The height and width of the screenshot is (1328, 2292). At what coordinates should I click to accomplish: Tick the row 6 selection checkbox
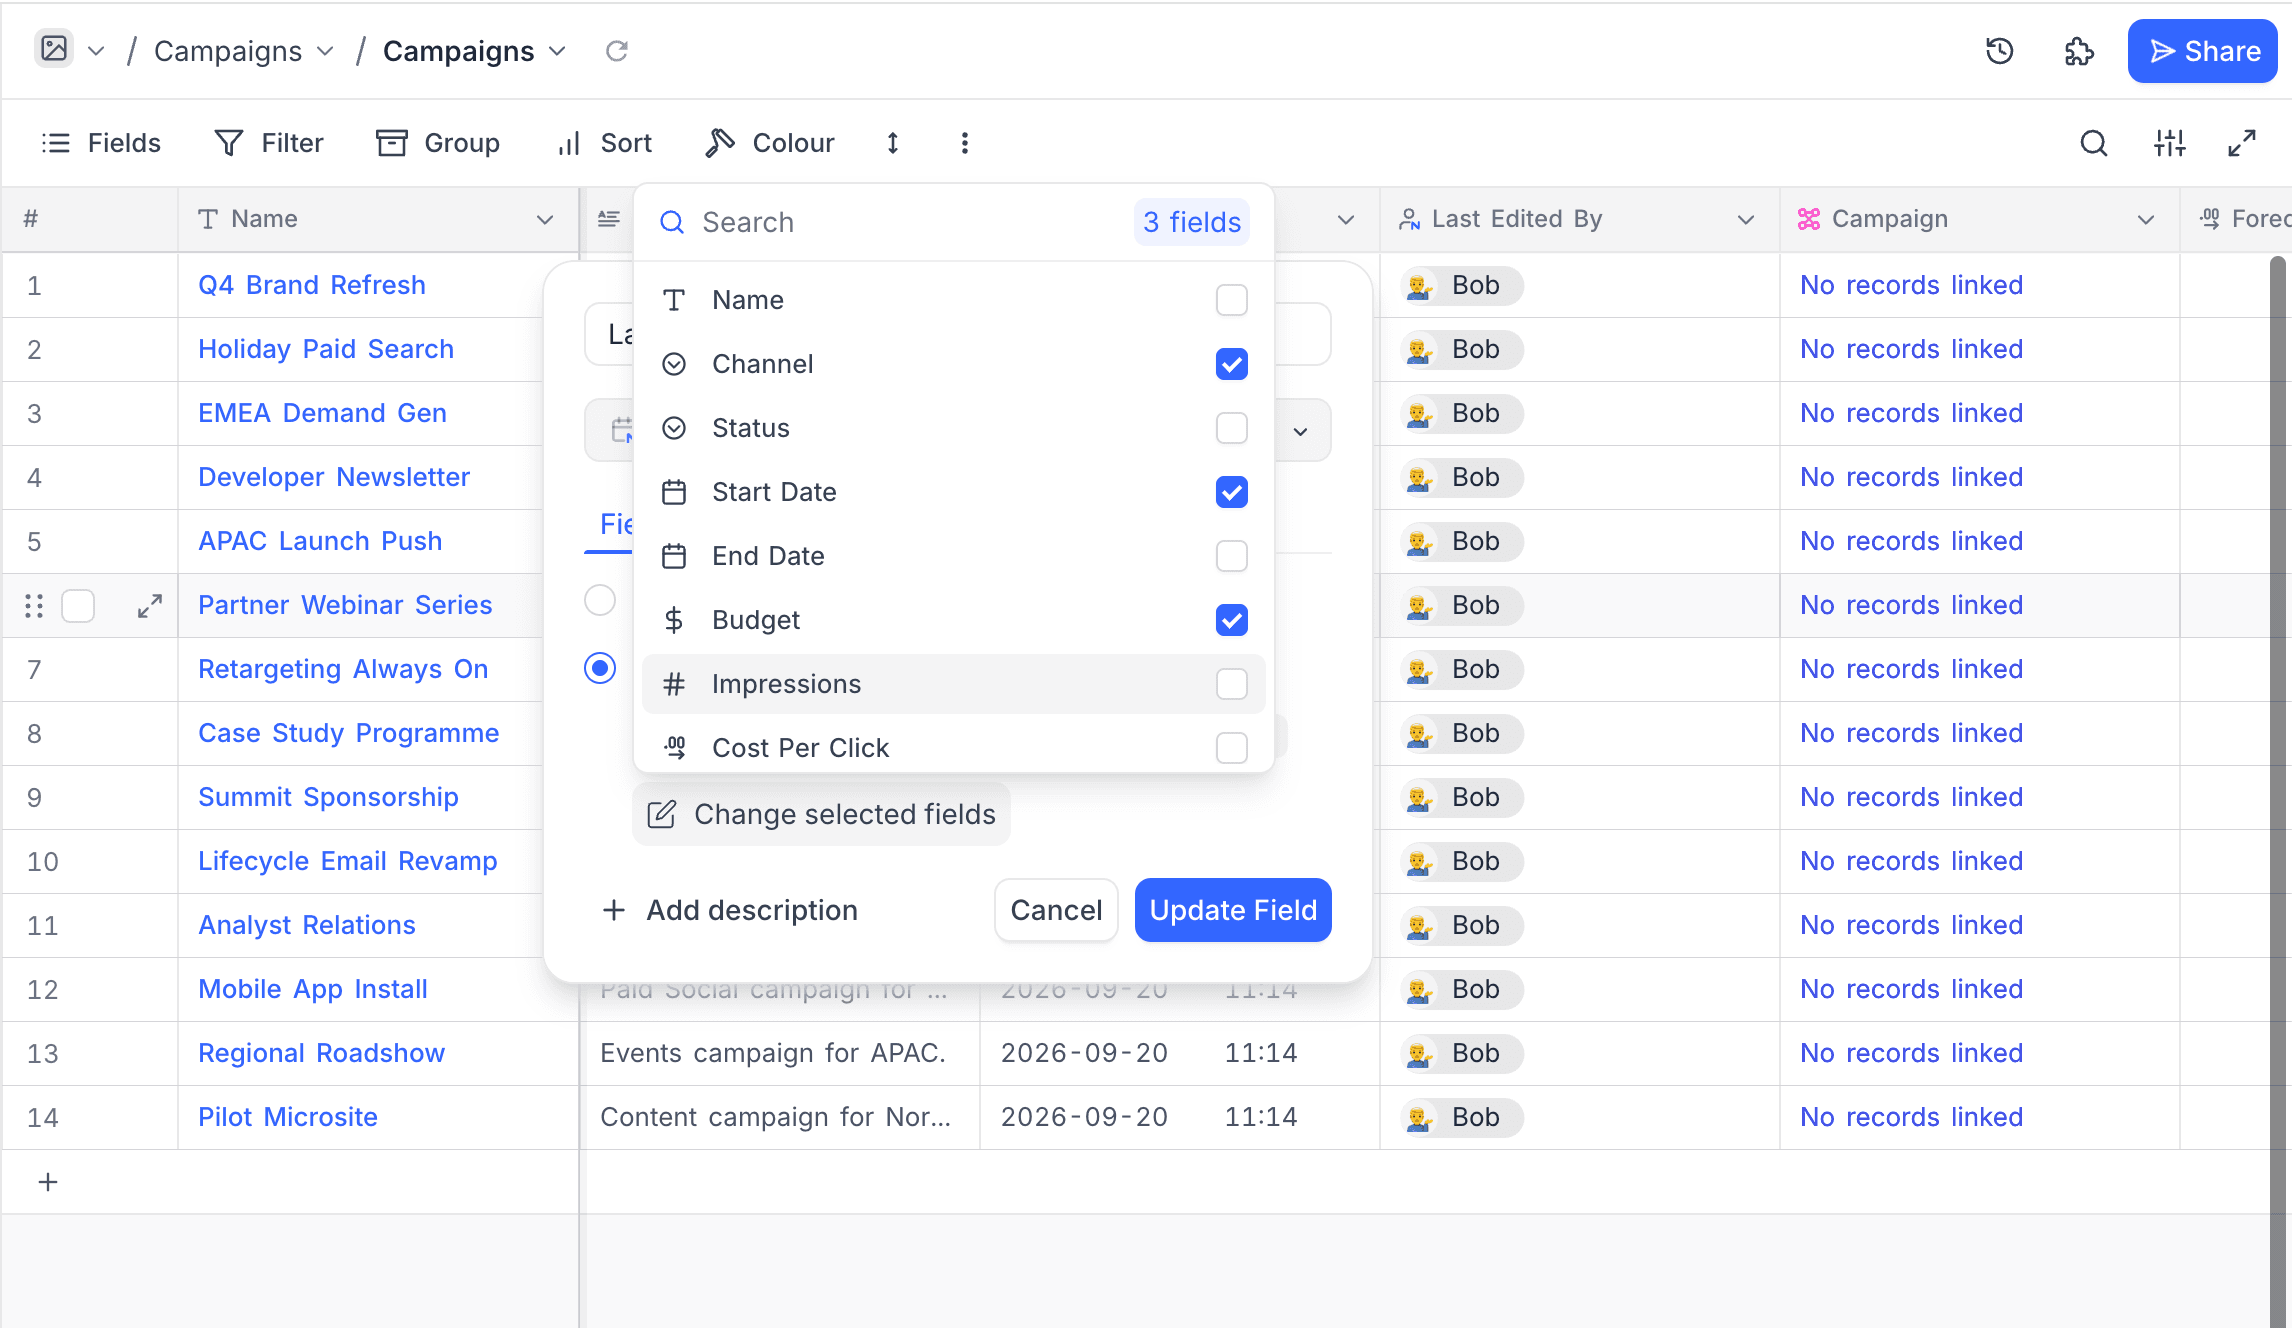point(78,605)
